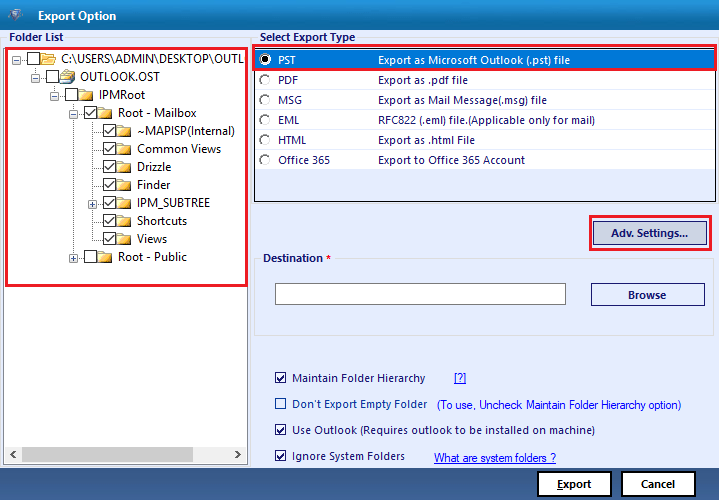Click the Finder folder icon

tap(124, 185)
